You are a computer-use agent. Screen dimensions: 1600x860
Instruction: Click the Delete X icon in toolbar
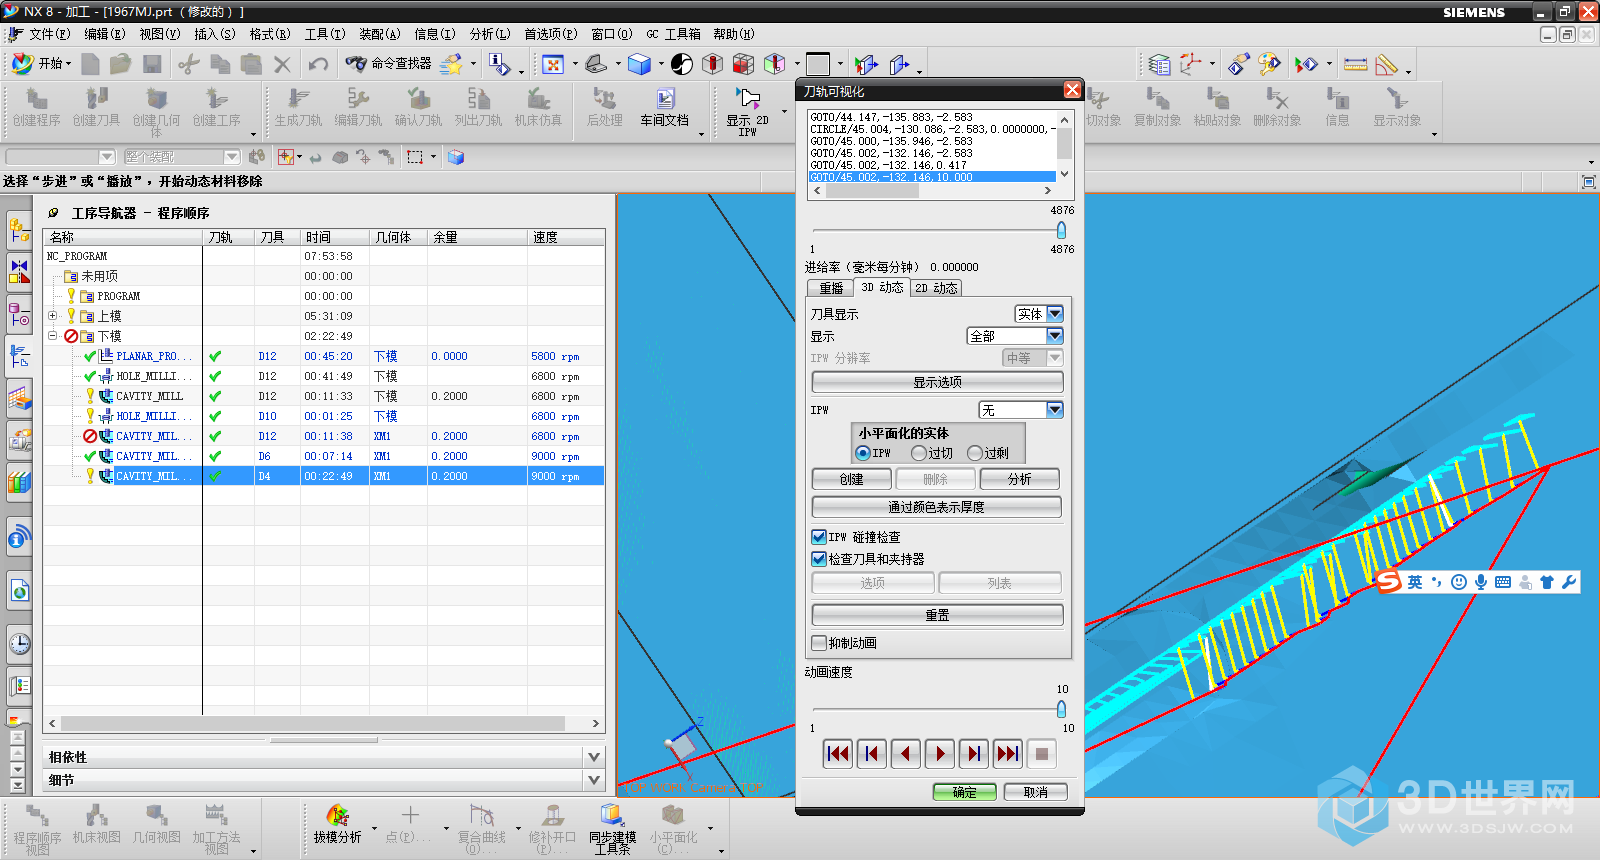point(282,64)
